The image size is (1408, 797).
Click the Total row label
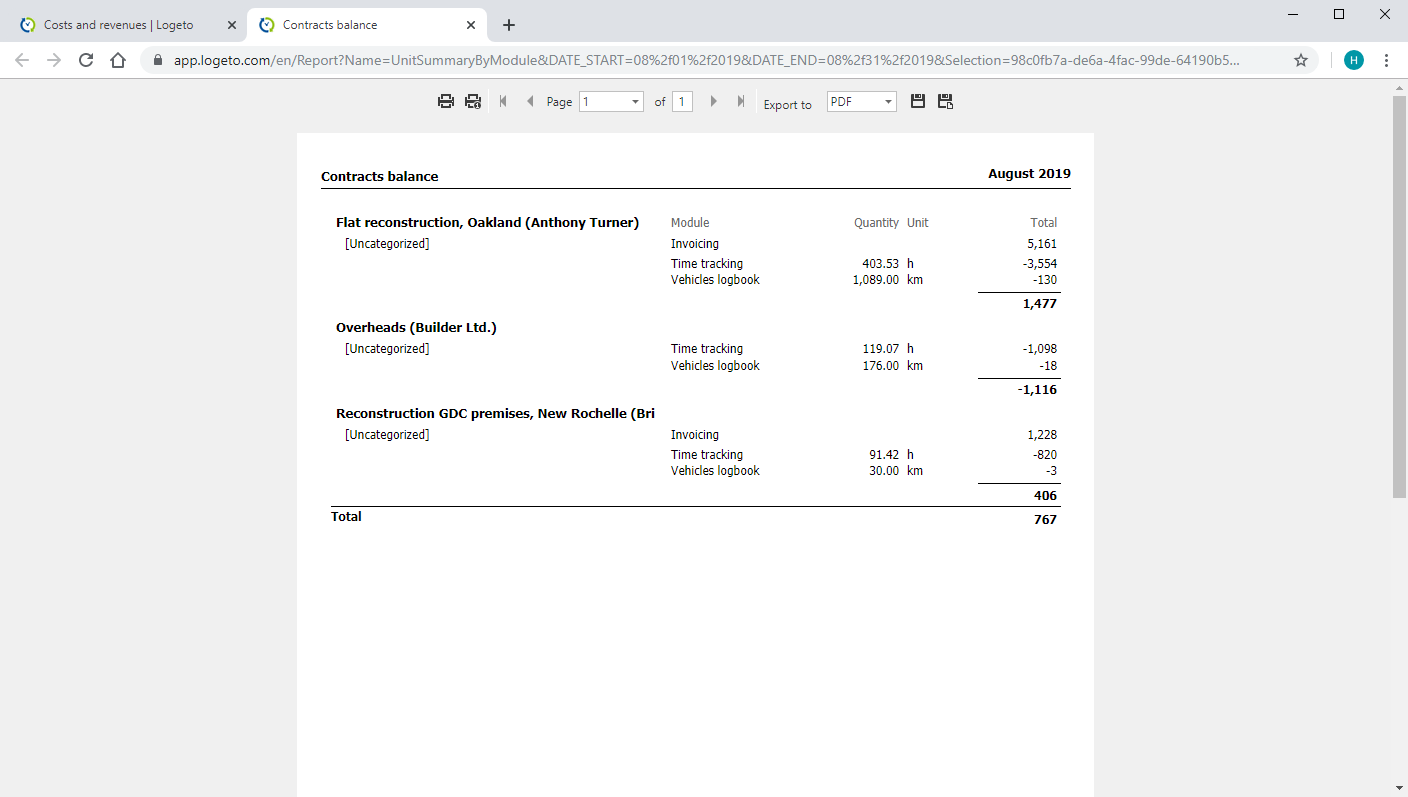pos(346,516)
